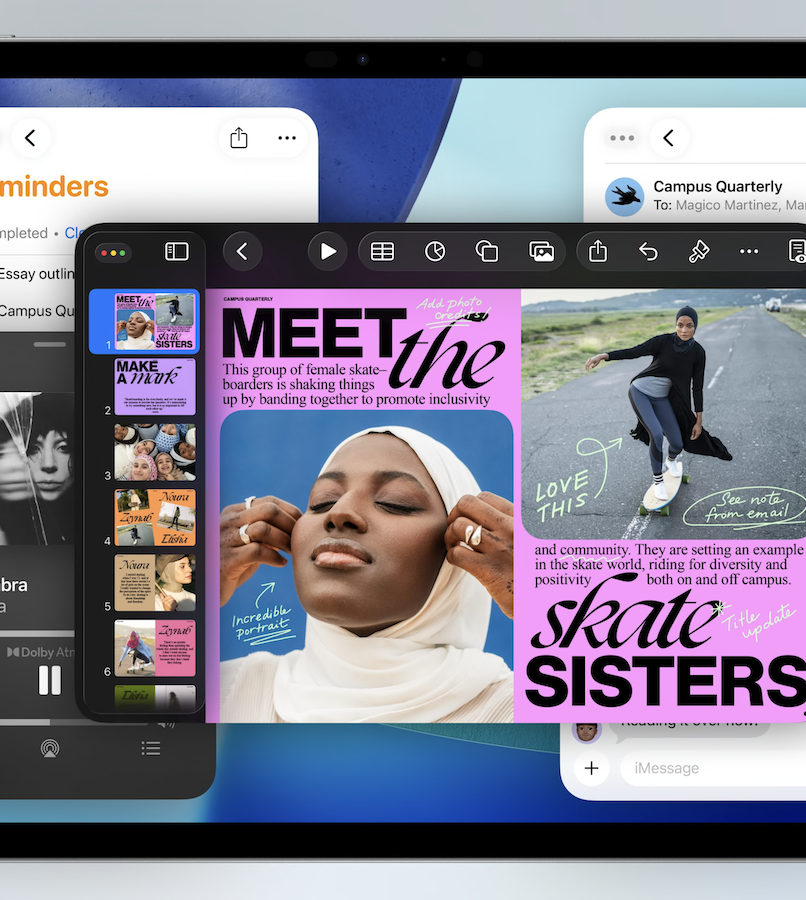The height and width of the screenshot is (900, 806).
Task: Open the Reminders More options menu
Action: (287, 138)
